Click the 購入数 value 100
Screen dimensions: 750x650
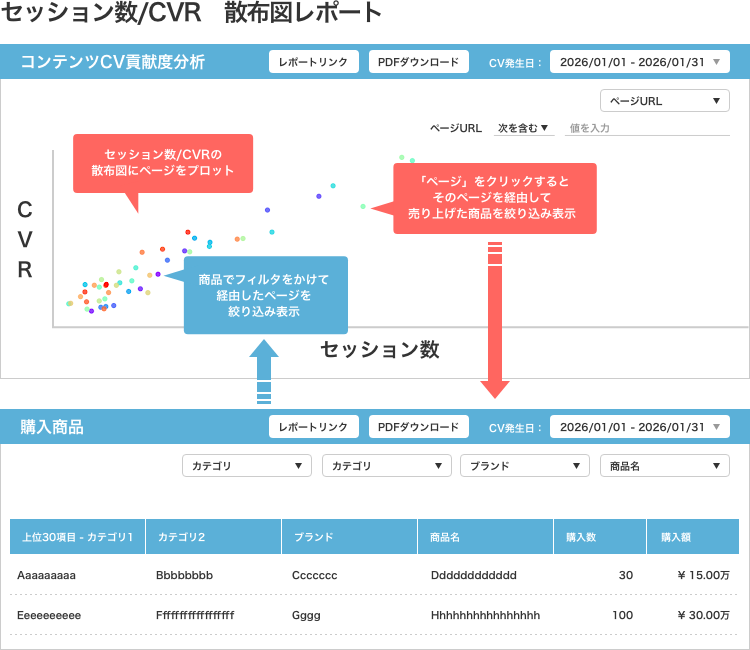[622, 615]
